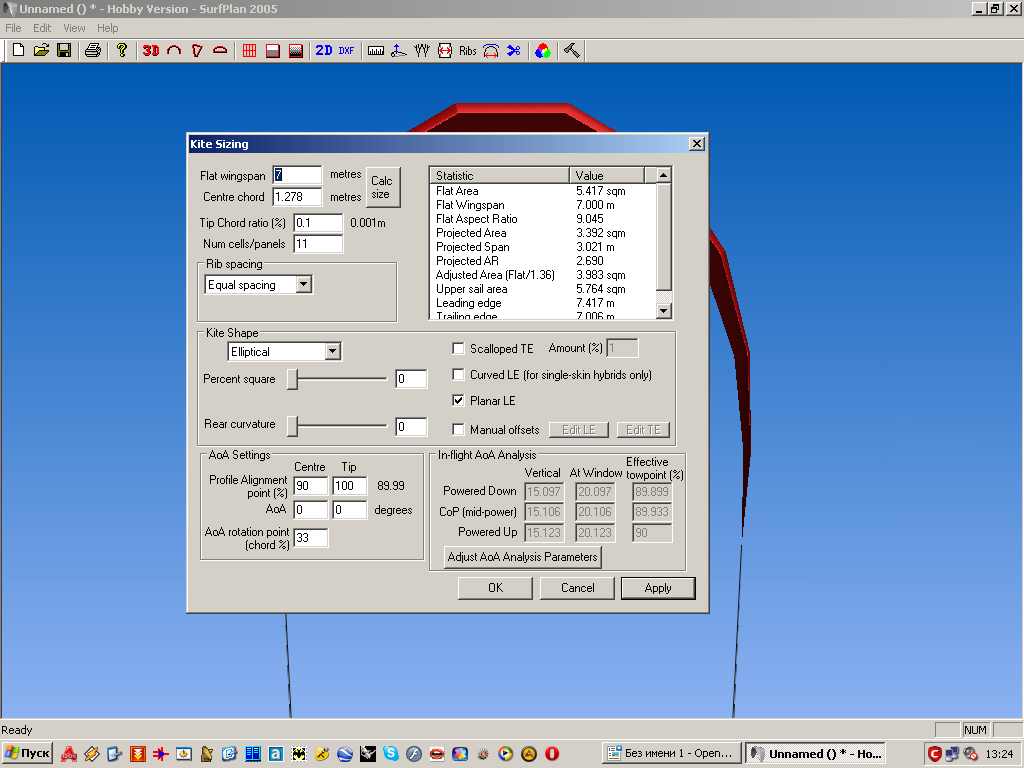Click the Save floppy disk icon
Screen dimensions: 1024x768
[x=64, y=50]
